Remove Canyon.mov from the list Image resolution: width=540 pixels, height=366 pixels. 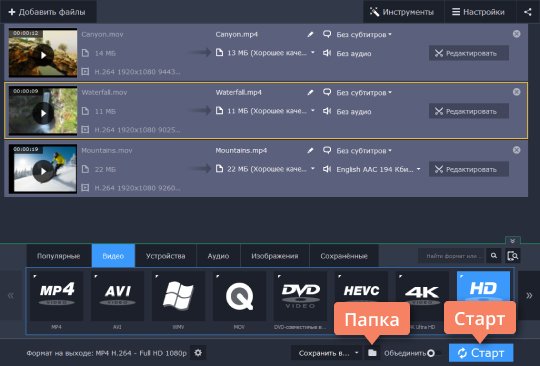point(517,34)
